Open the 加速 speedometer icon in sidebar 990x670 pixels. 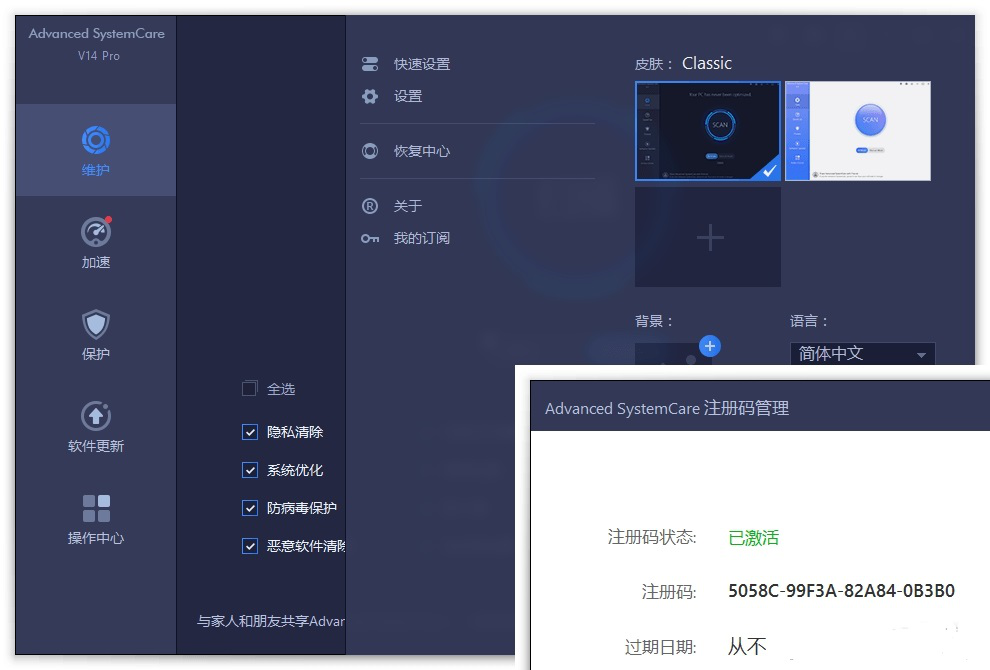coord(95,232)
